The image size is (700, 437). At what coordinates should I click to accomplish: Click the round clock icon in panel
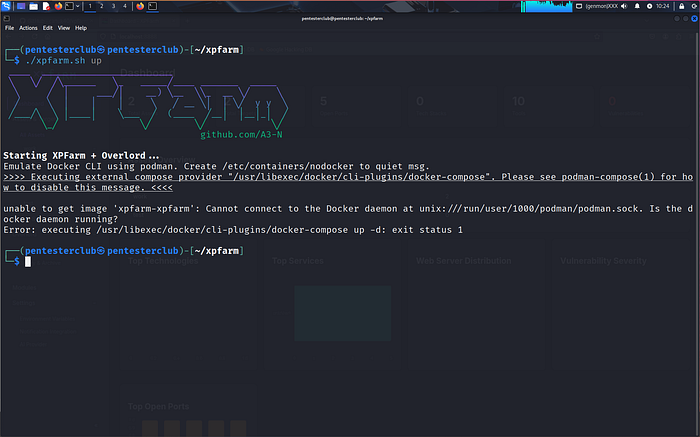pyautogui.click(x=650, y=6)
